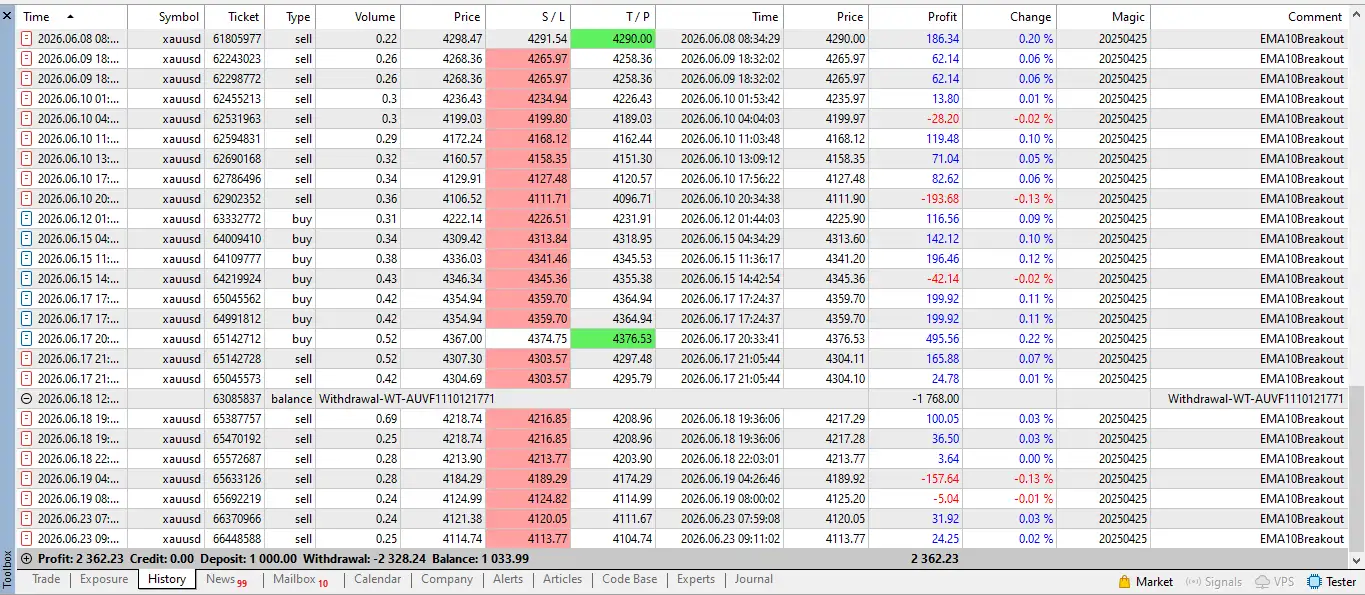This screenshot has height=595, width=1365.
Task: Select the History tab
Action: click(166, 579)
